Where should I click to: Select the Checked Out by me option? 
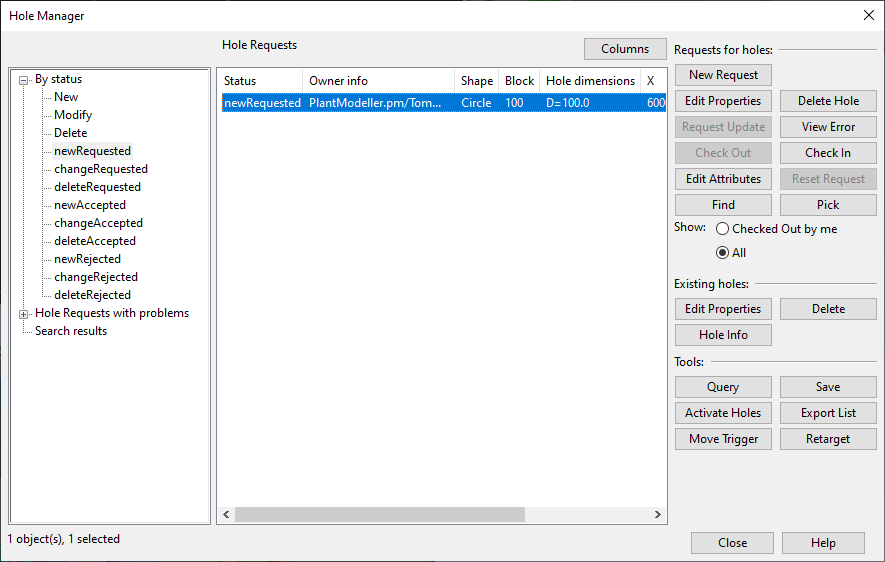click(x=722, y=229)
